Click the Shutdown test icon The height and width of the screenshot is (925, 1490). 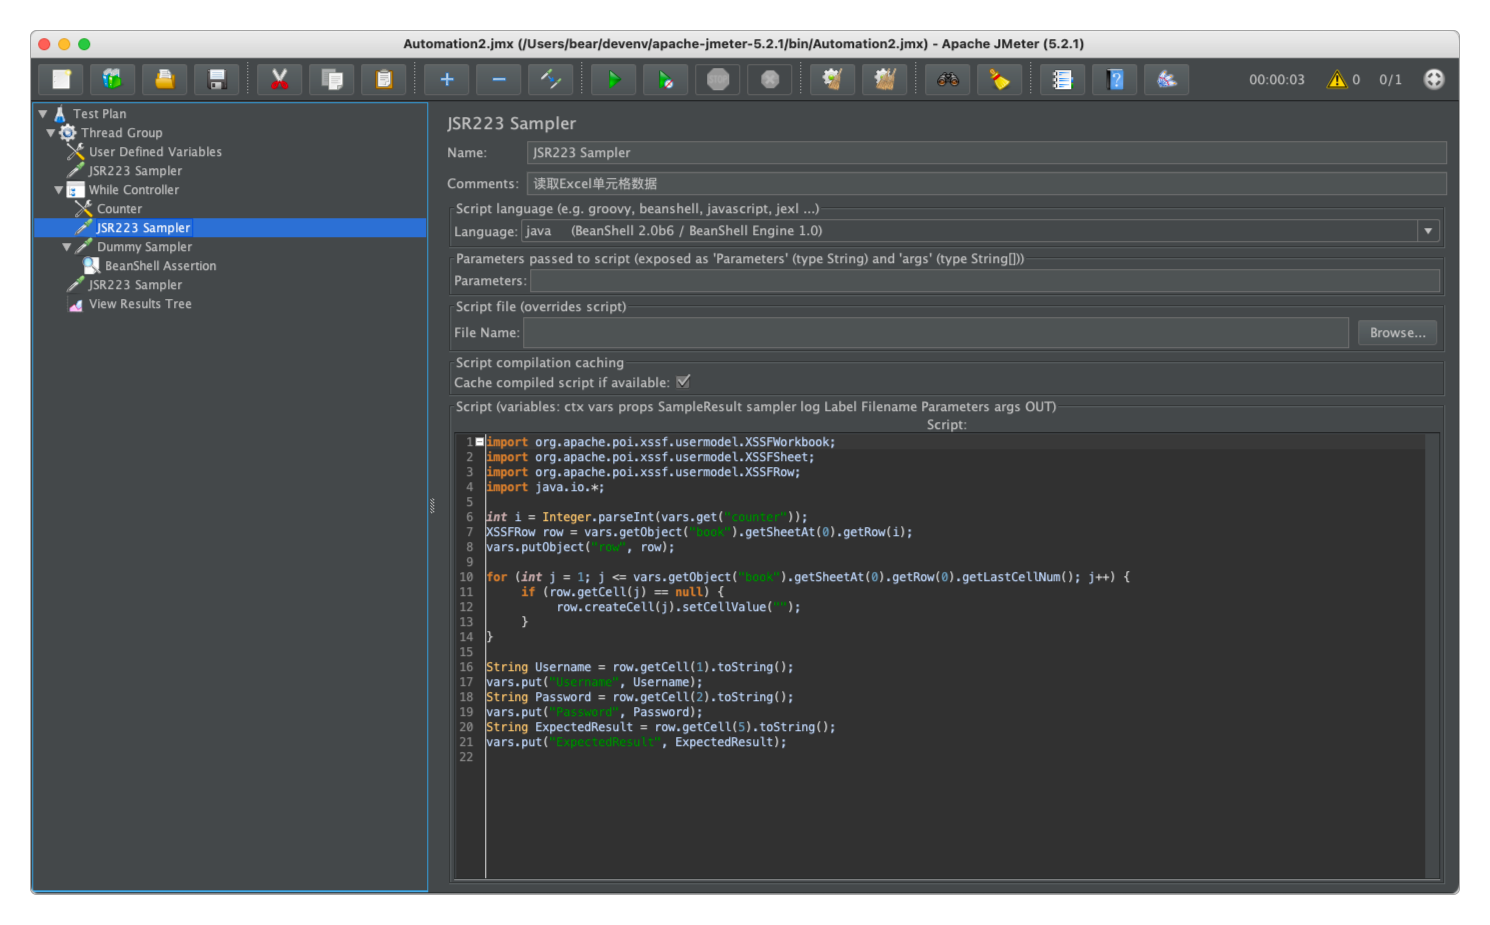pos(770,79)
